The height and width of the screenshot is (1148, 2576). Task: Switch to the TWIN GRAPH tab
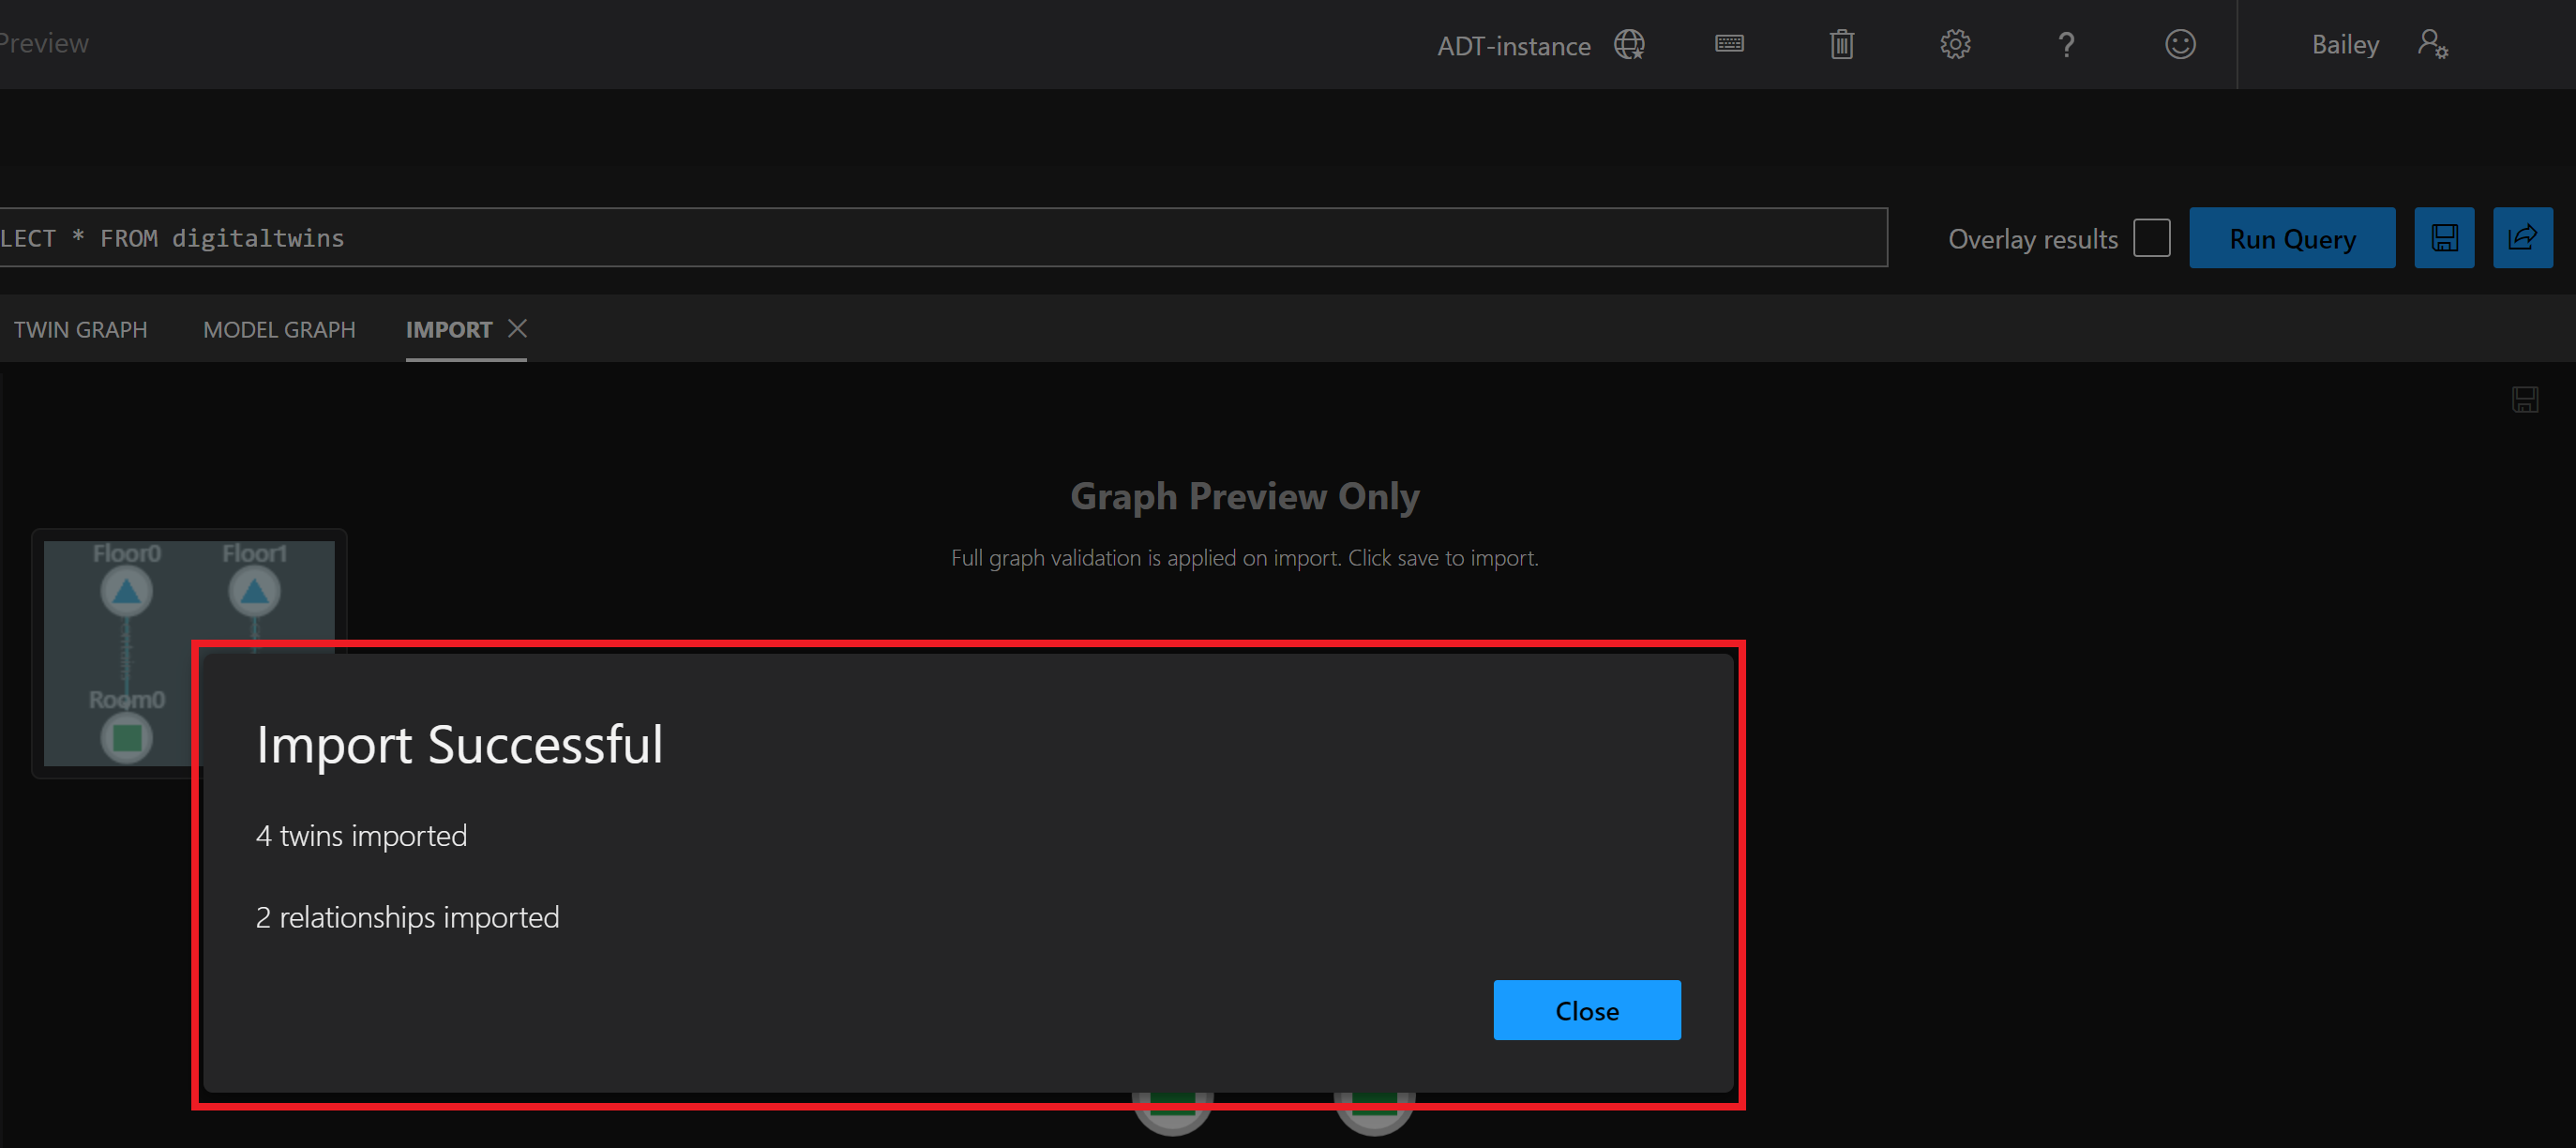coord(80,329)
